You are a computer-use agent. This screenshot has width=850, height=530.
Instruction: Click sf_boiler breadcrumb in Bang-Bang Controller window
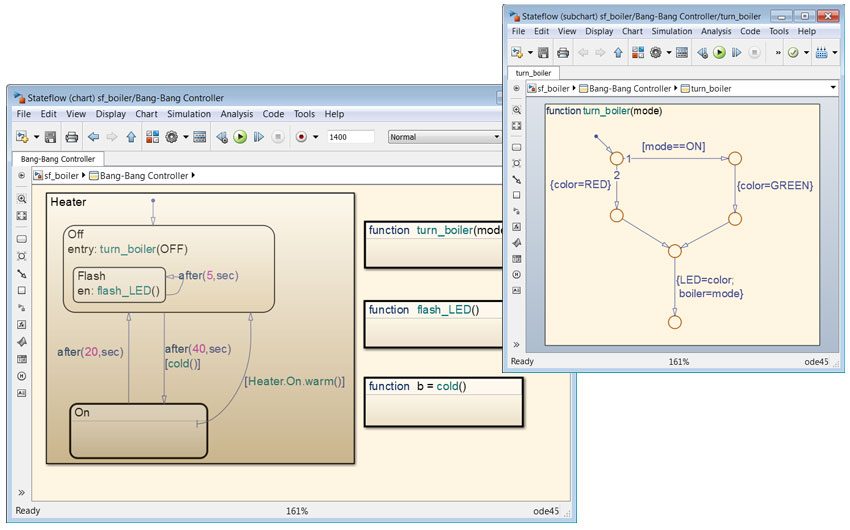(x=60, y=176)
